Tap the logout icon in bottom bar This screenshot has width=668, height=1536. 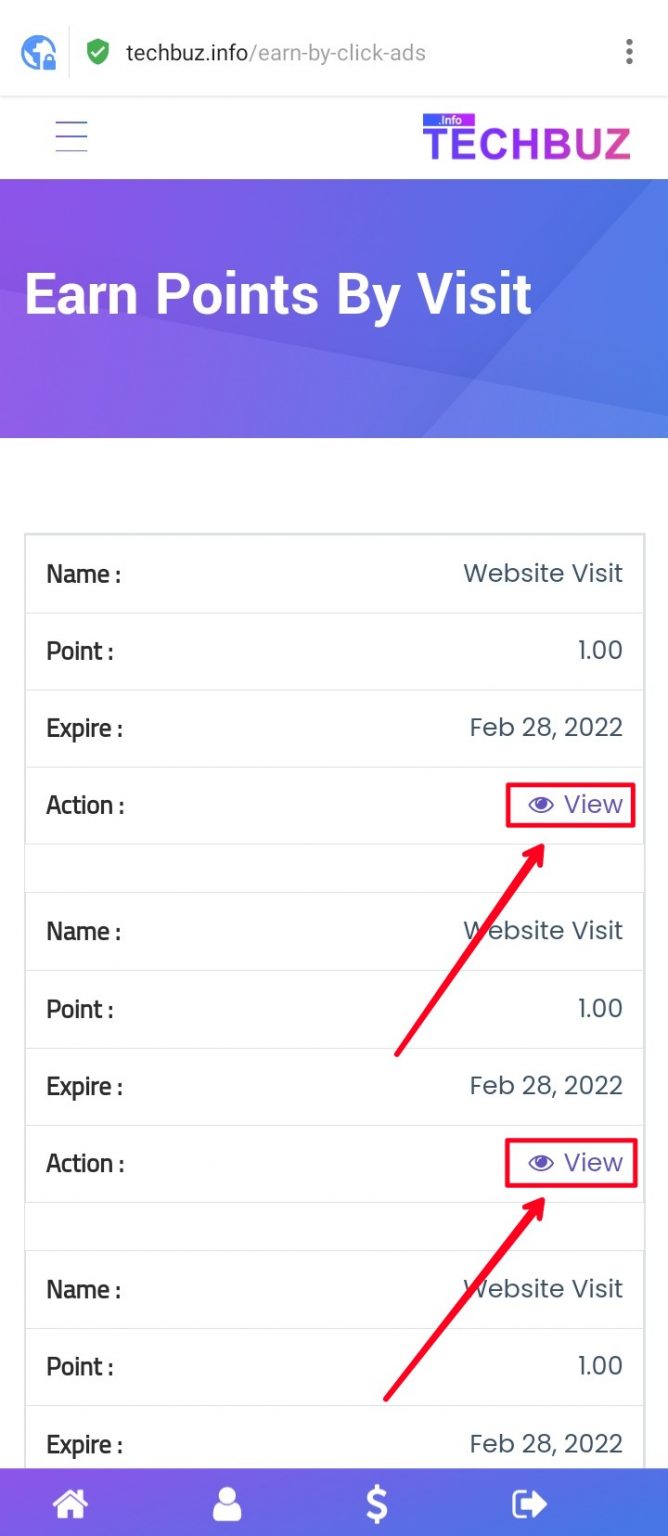point(529,1503)
